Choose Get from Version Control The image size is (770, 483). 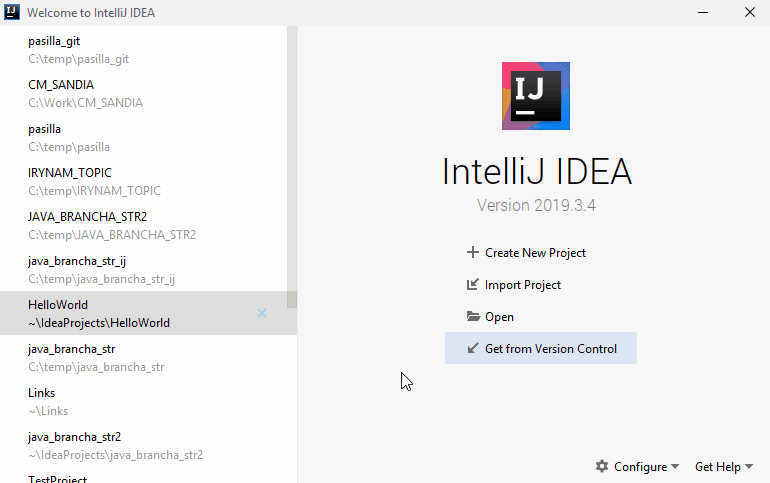(x=550, y=349)
